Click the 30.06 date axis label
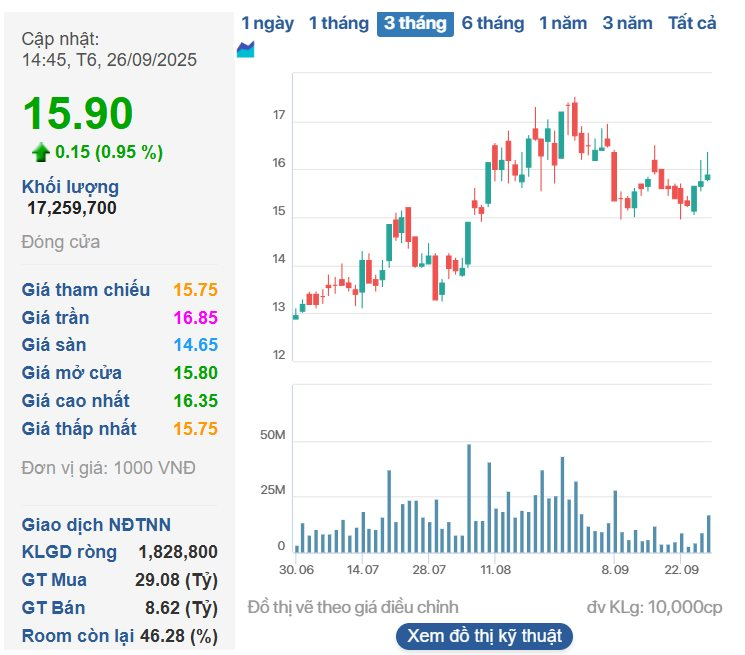Screen dimensions: 745x655 click(x=297, y=569)
